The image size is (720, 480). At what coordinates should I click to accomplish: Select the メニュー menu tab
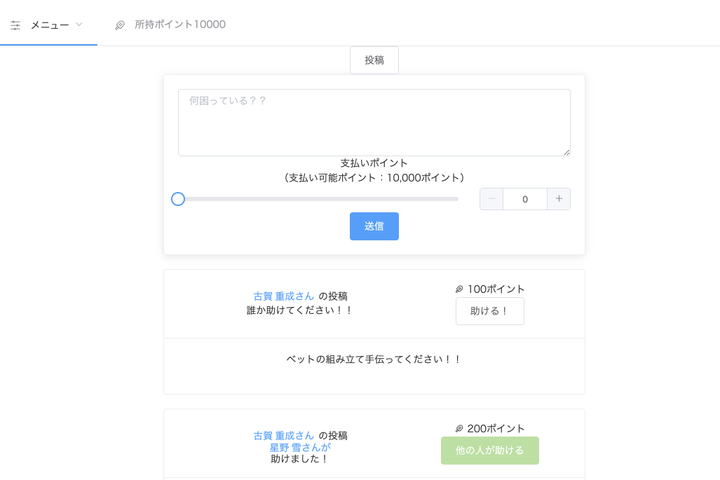(49, 25)
